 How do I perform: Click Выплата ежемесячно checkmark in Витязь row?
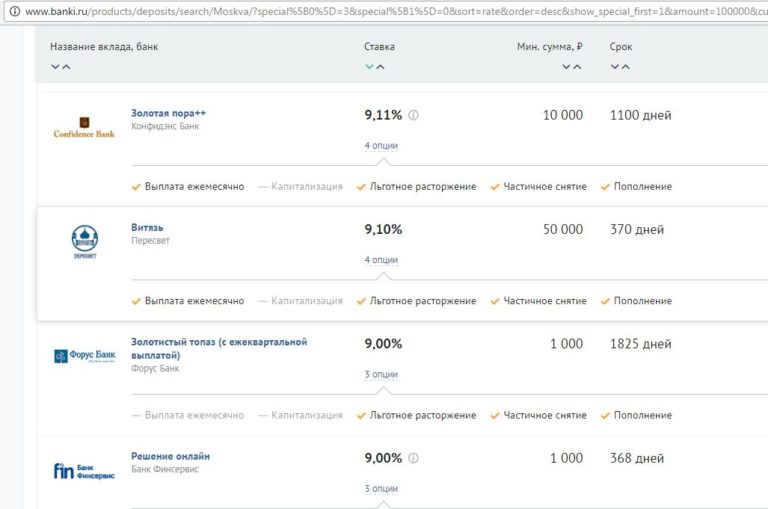[x=137, y=301]
